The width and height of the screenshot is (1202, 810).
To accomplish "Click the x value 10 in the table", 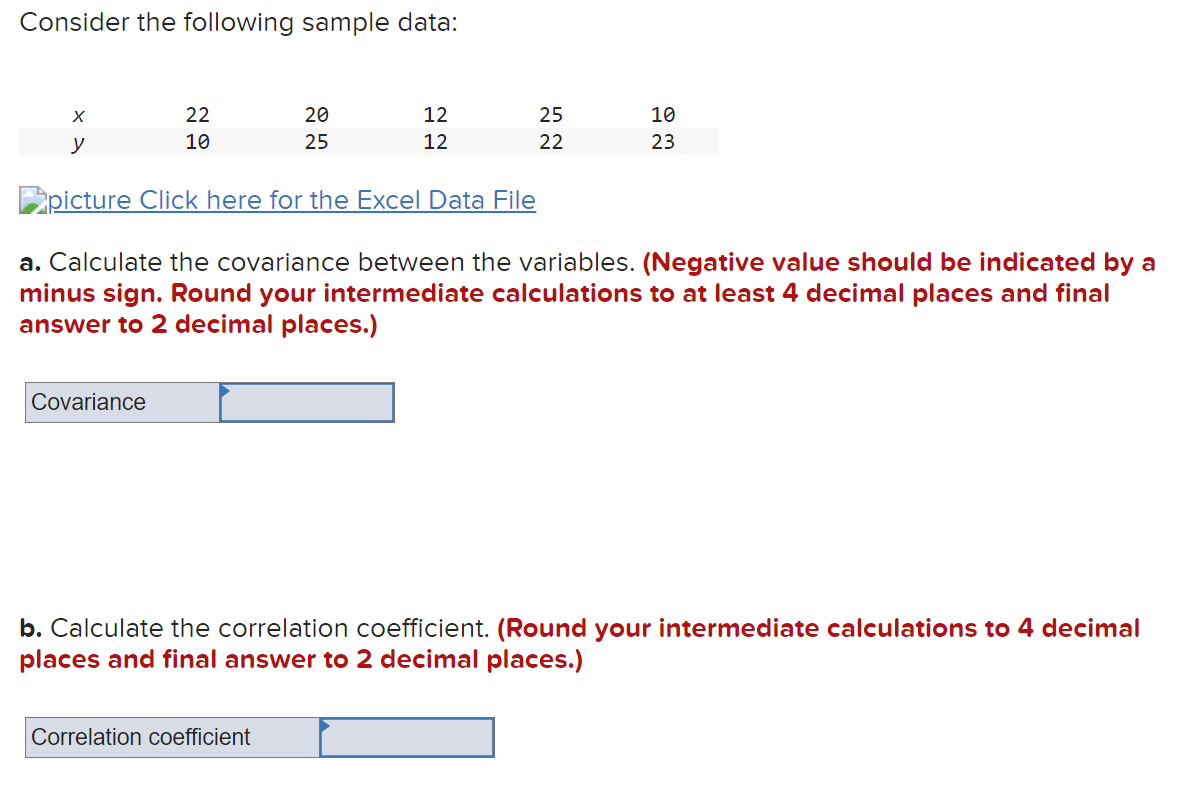I will (x=663, y=115).
